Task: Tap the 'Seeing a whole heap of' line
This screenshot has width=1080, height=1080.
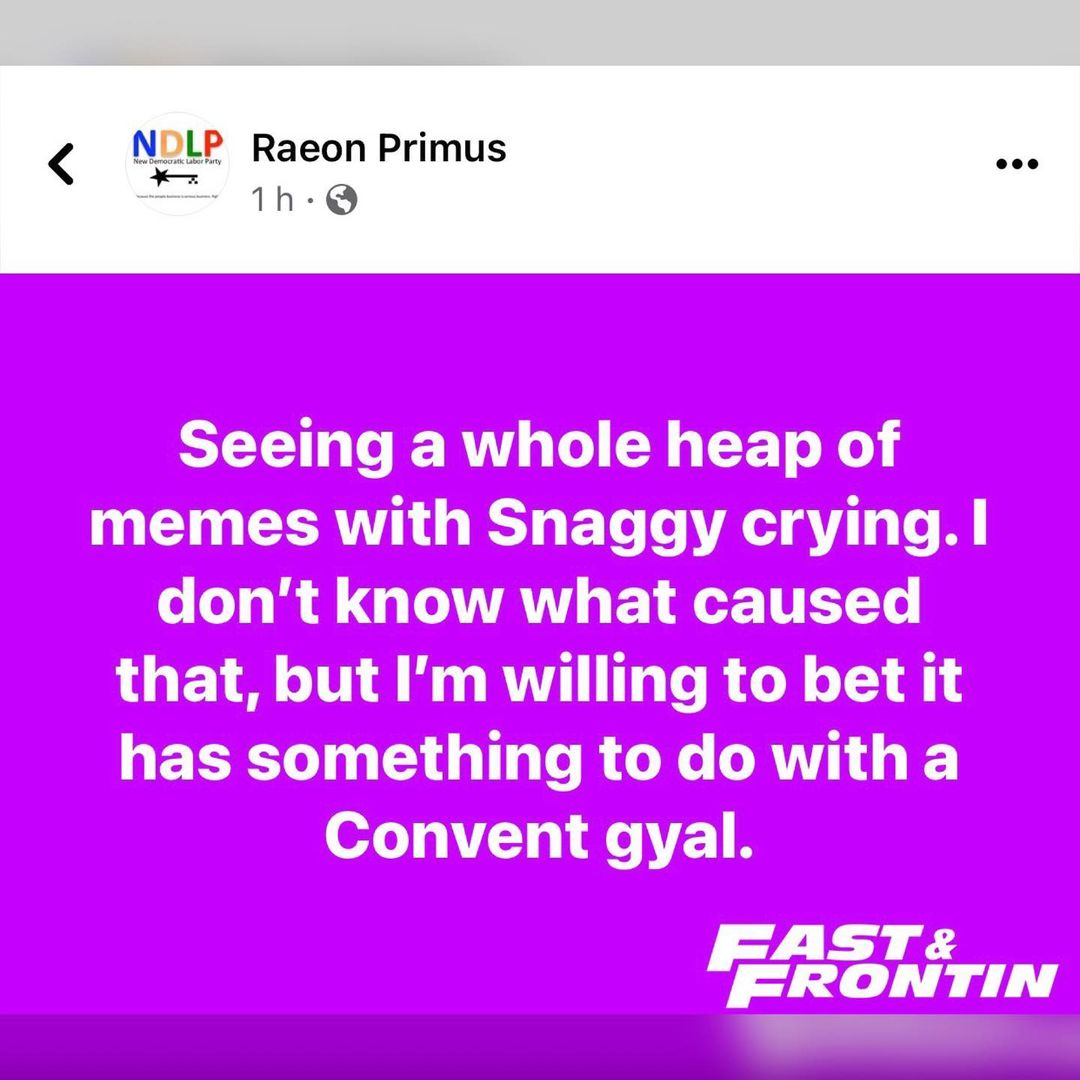Action: pos(539,446)
